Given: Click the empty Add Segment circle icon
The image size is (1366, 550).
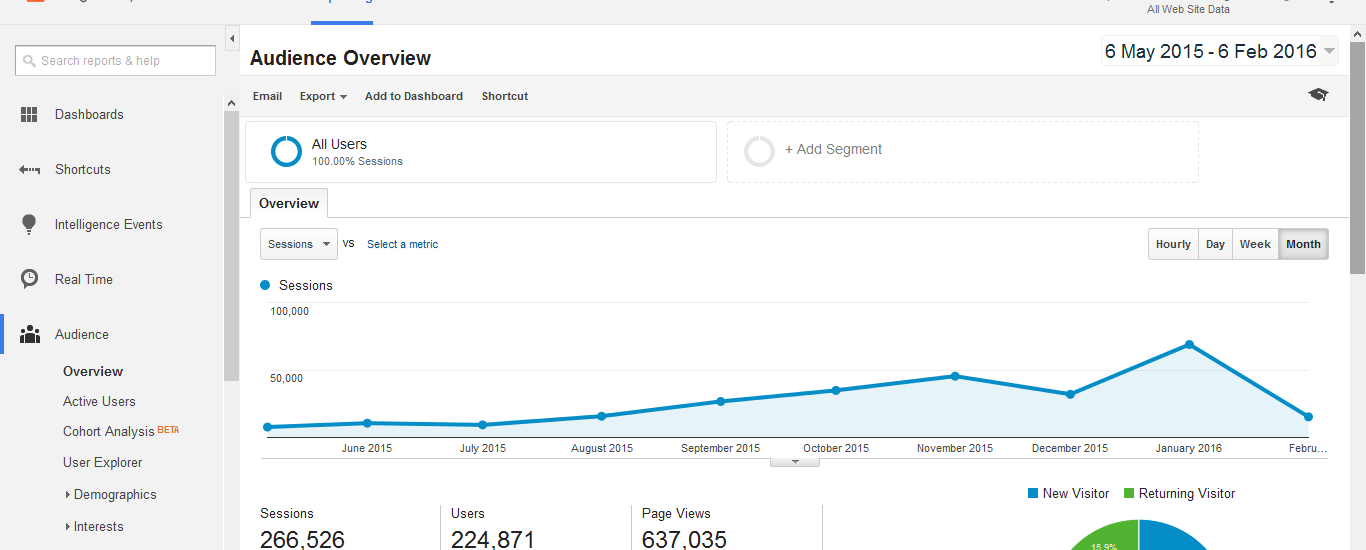Looking at the screenshot, I should [x=760, y=151].
